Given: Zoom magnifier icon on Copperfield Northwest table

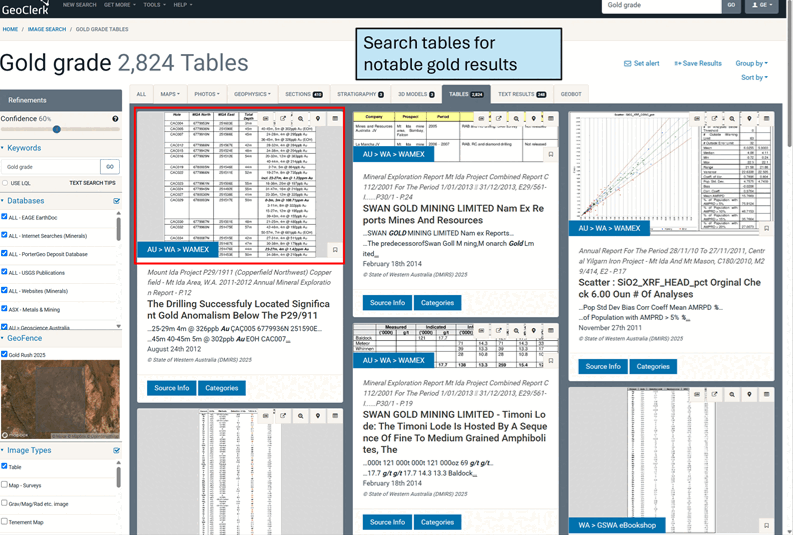Looking at the screenshot, I should (300, 118).
